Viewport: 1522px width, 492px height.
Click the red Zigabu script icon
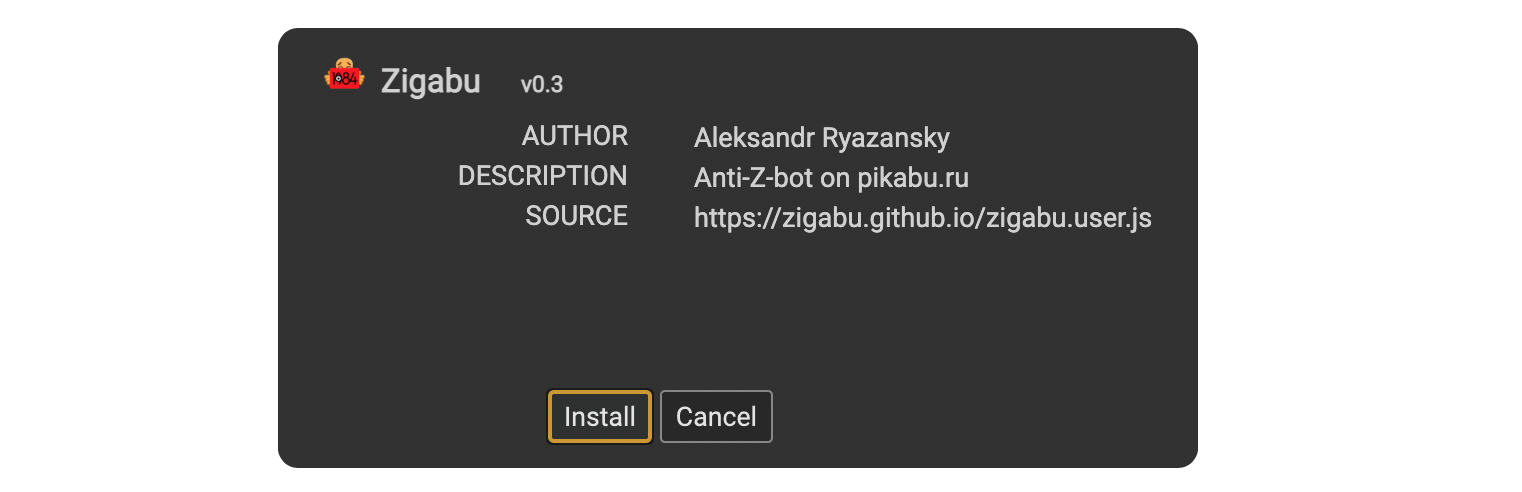(x=345, y=75)
